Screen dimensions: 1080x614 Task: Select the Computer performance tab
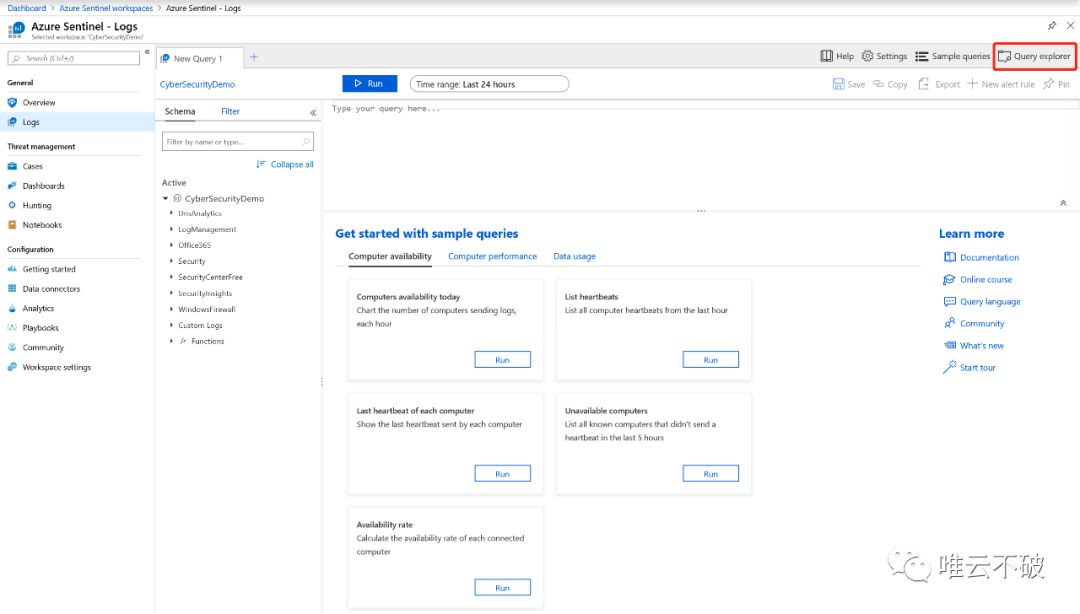pos(492,256)
